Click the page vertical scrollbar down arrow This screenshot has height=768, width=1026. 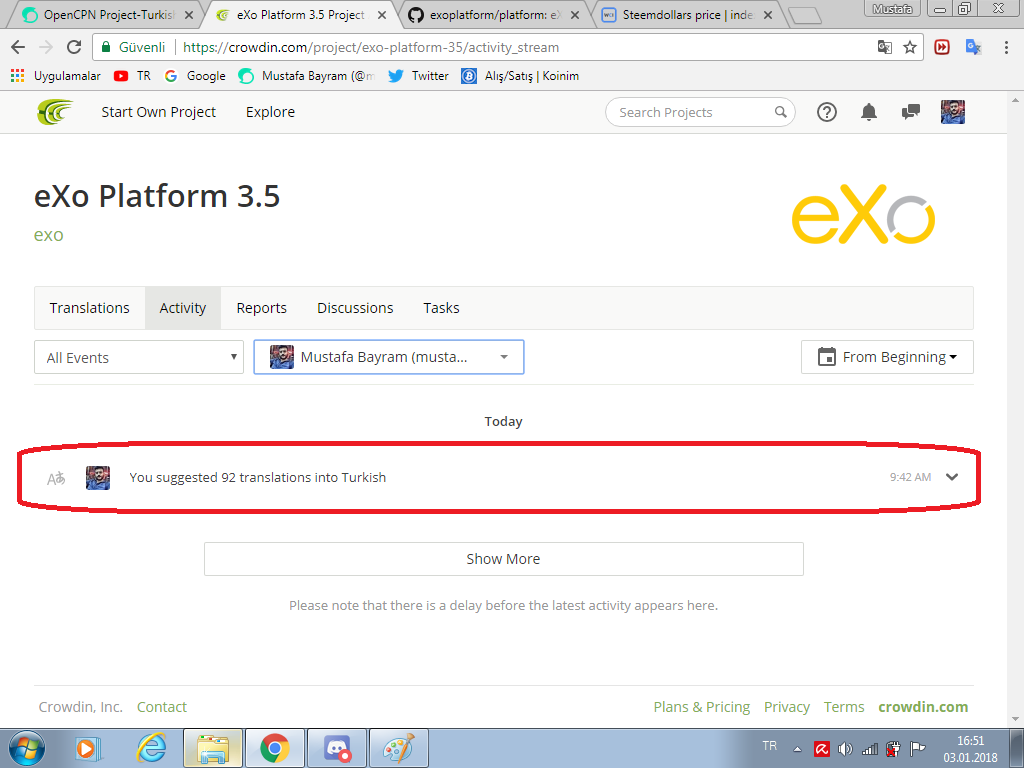1015,719
